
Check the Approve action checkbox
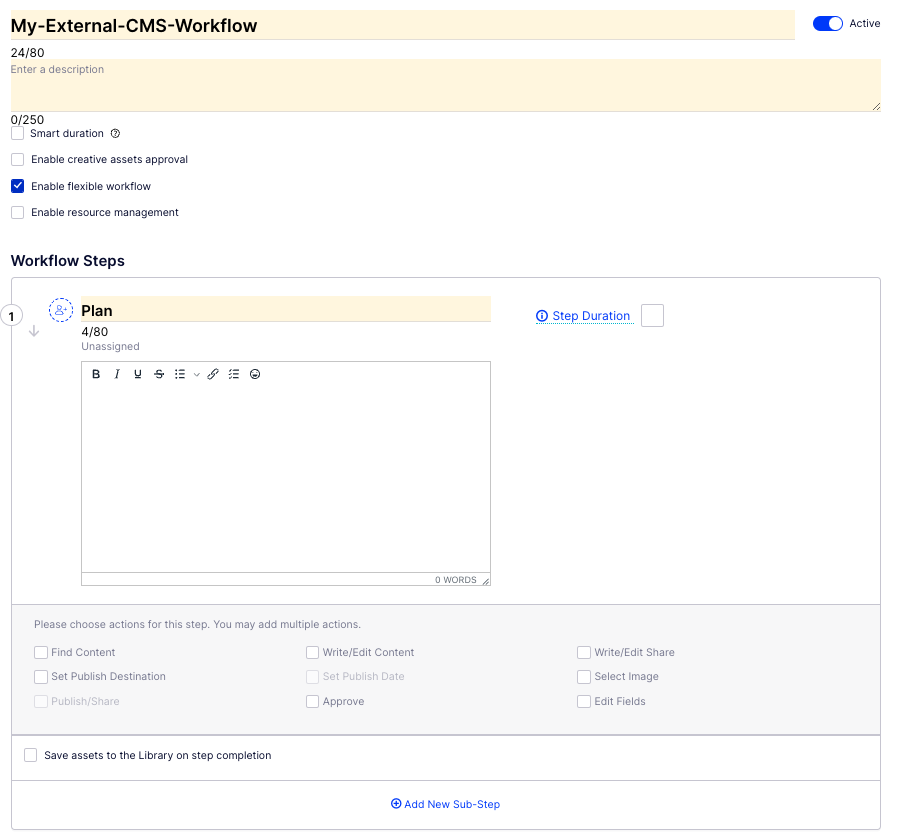(313, 702)
